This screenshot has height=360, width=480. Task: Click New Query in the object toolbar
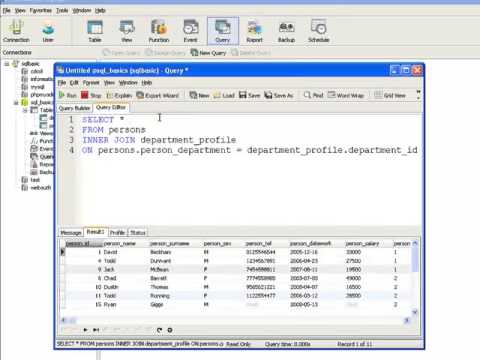(208, 53)
